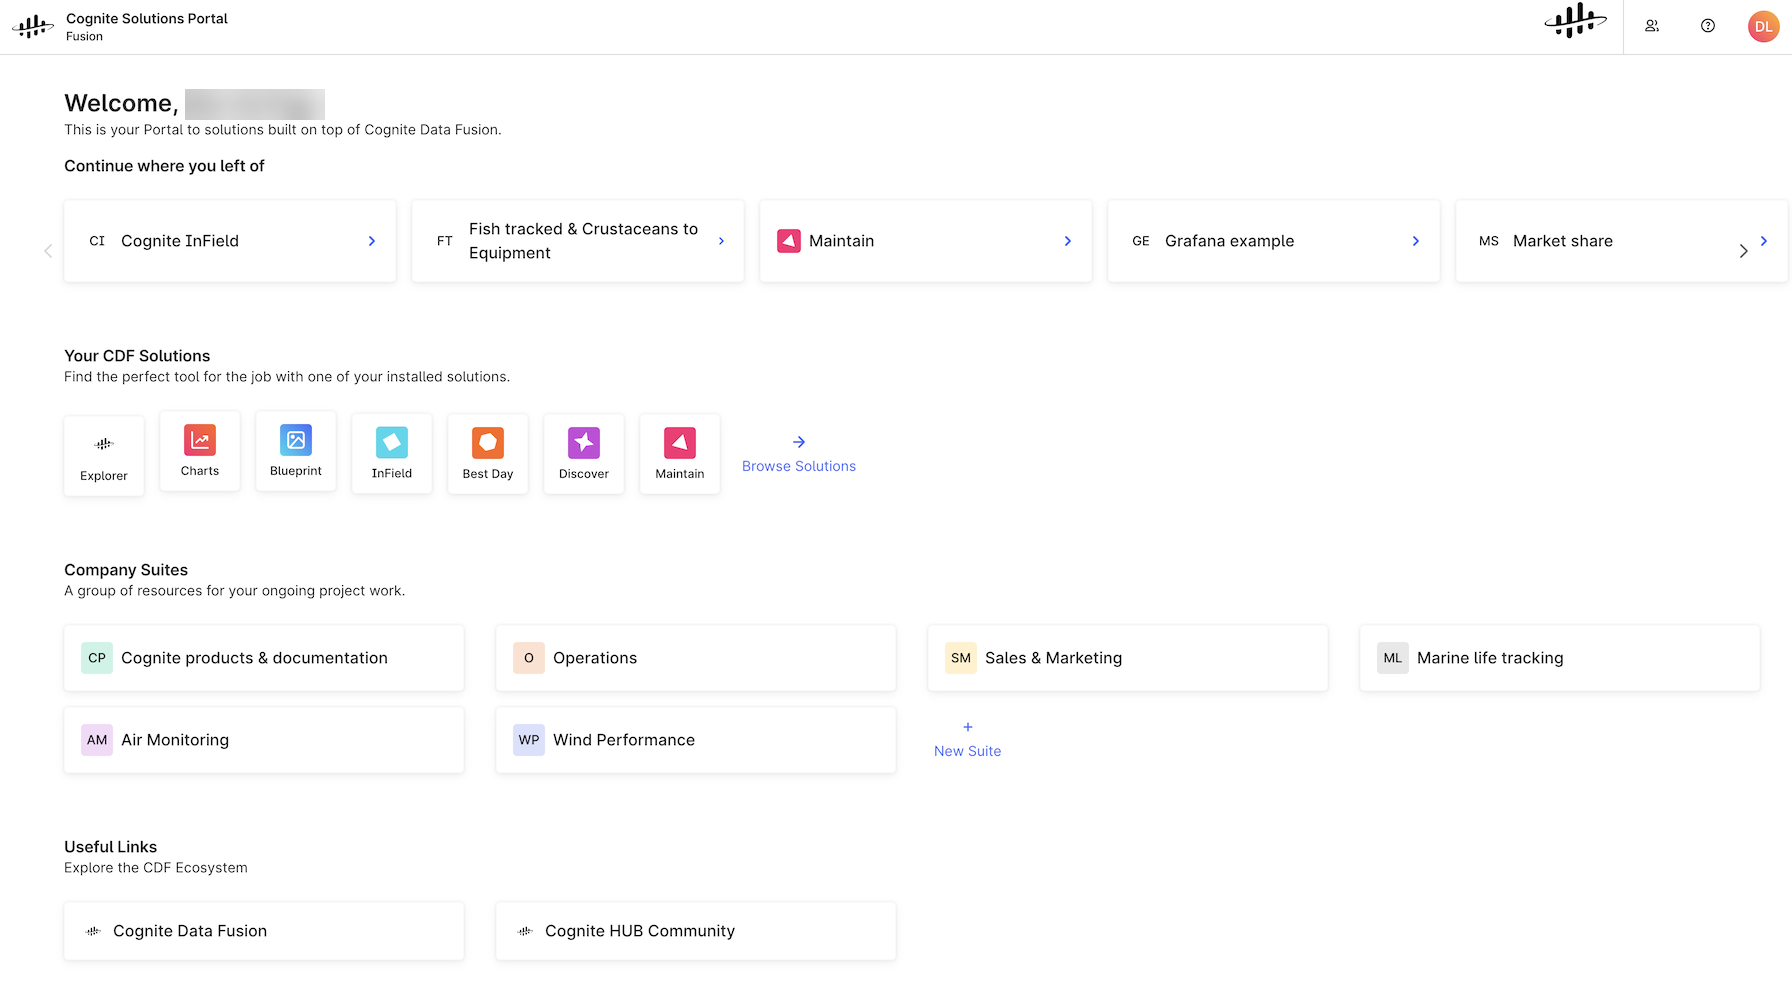Open the Wind Performance suite
The image size is (1792, 1008).
pyautogui.click(x=696, y=740)
